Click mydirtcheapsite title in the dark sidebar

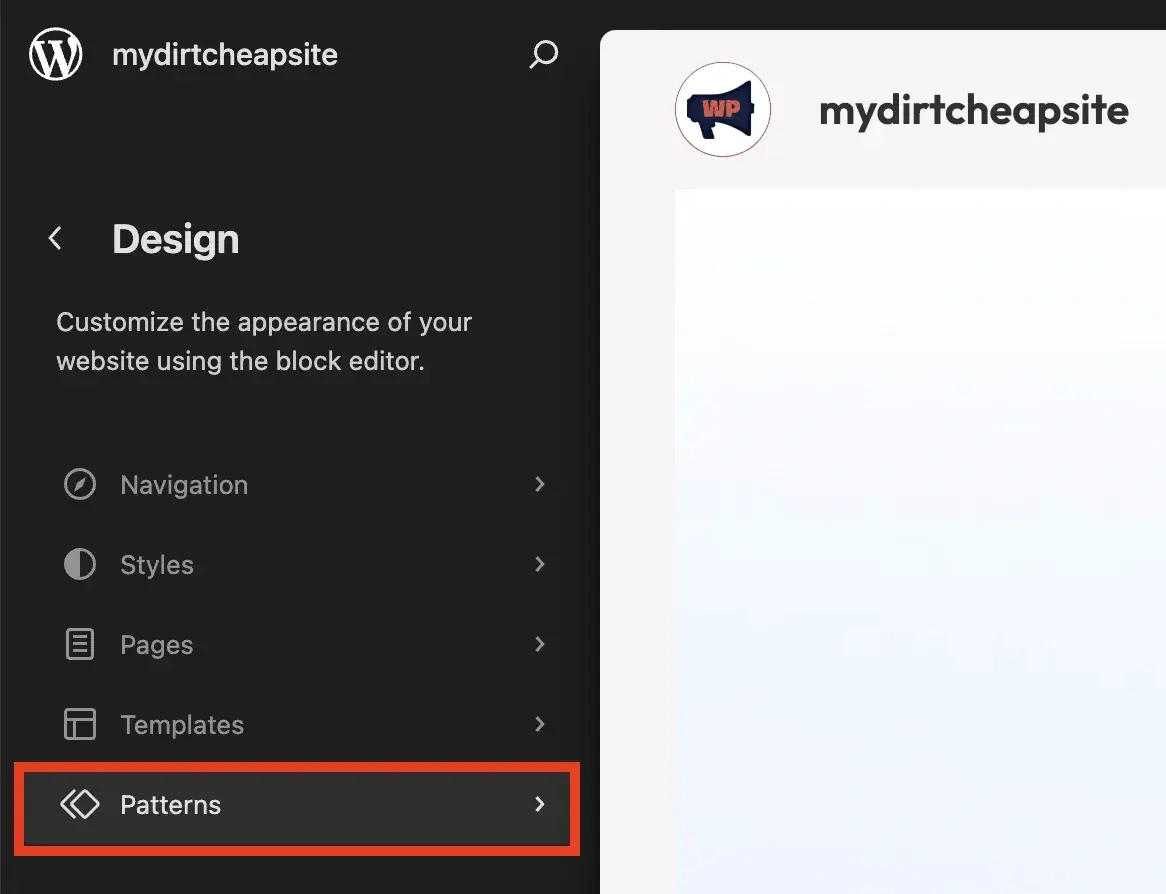(x=225, y=55)
